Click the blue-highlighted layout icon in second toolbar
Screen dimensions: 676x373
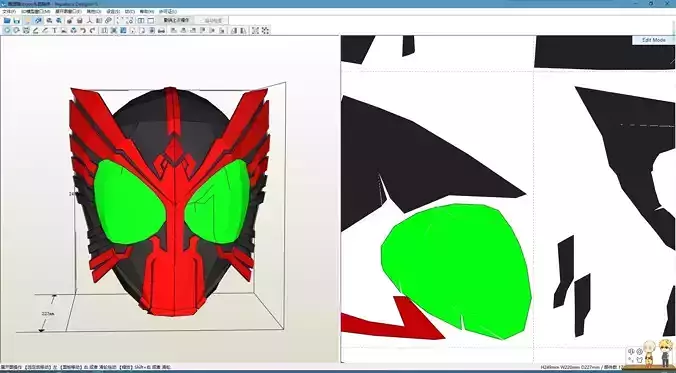123,30
